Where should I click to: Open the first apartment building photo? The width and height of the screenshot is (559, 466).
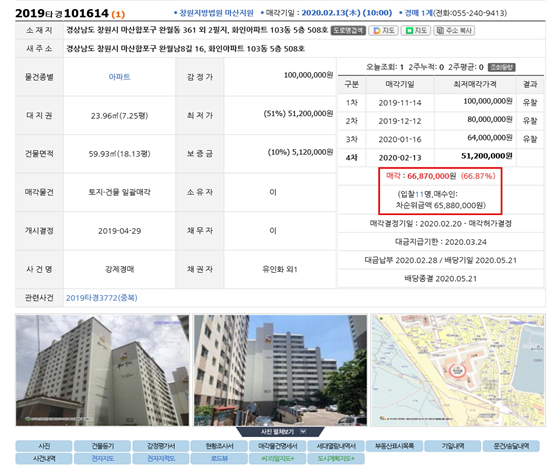[x=102, y=370]
